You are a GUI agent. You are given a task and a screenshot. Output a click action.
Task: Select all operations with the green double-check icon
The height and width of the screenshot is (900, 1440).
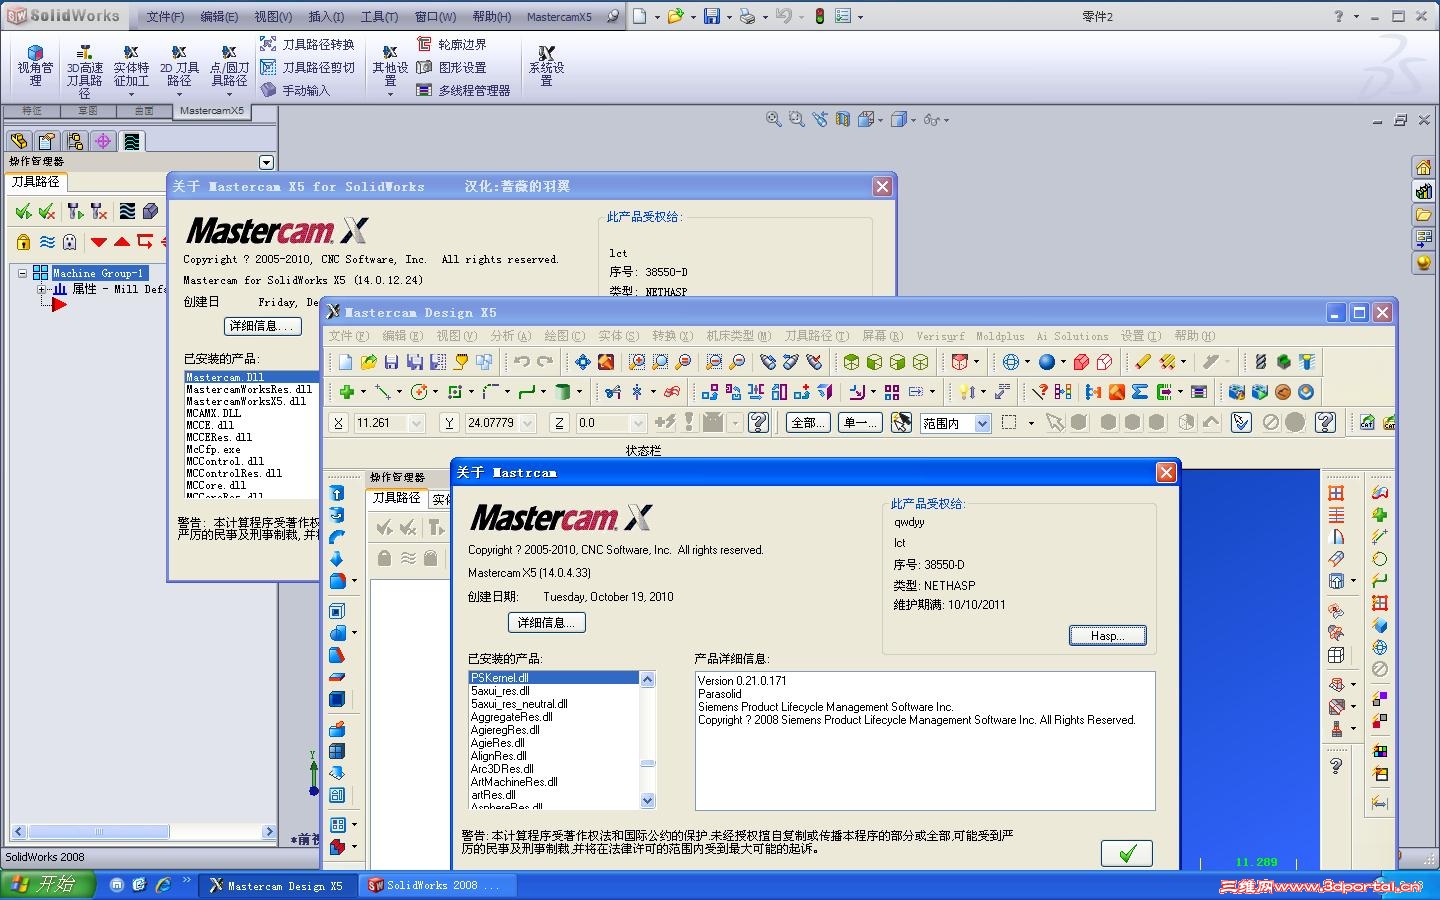pos(23,211)
